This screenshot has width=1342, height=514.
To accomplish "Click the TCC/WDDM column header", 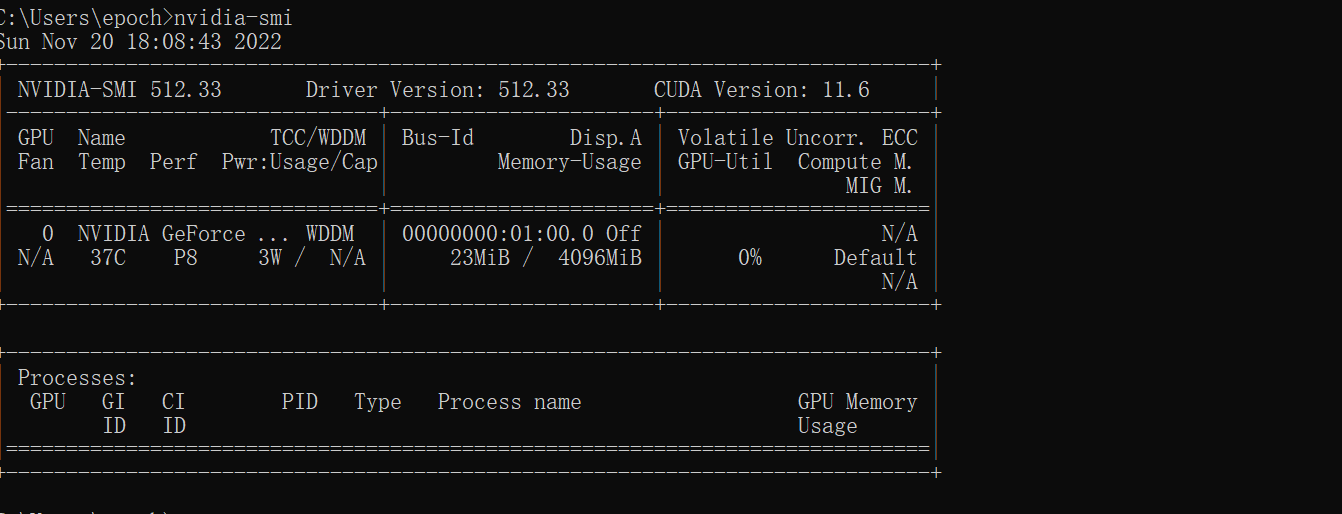I will point(318,138).
